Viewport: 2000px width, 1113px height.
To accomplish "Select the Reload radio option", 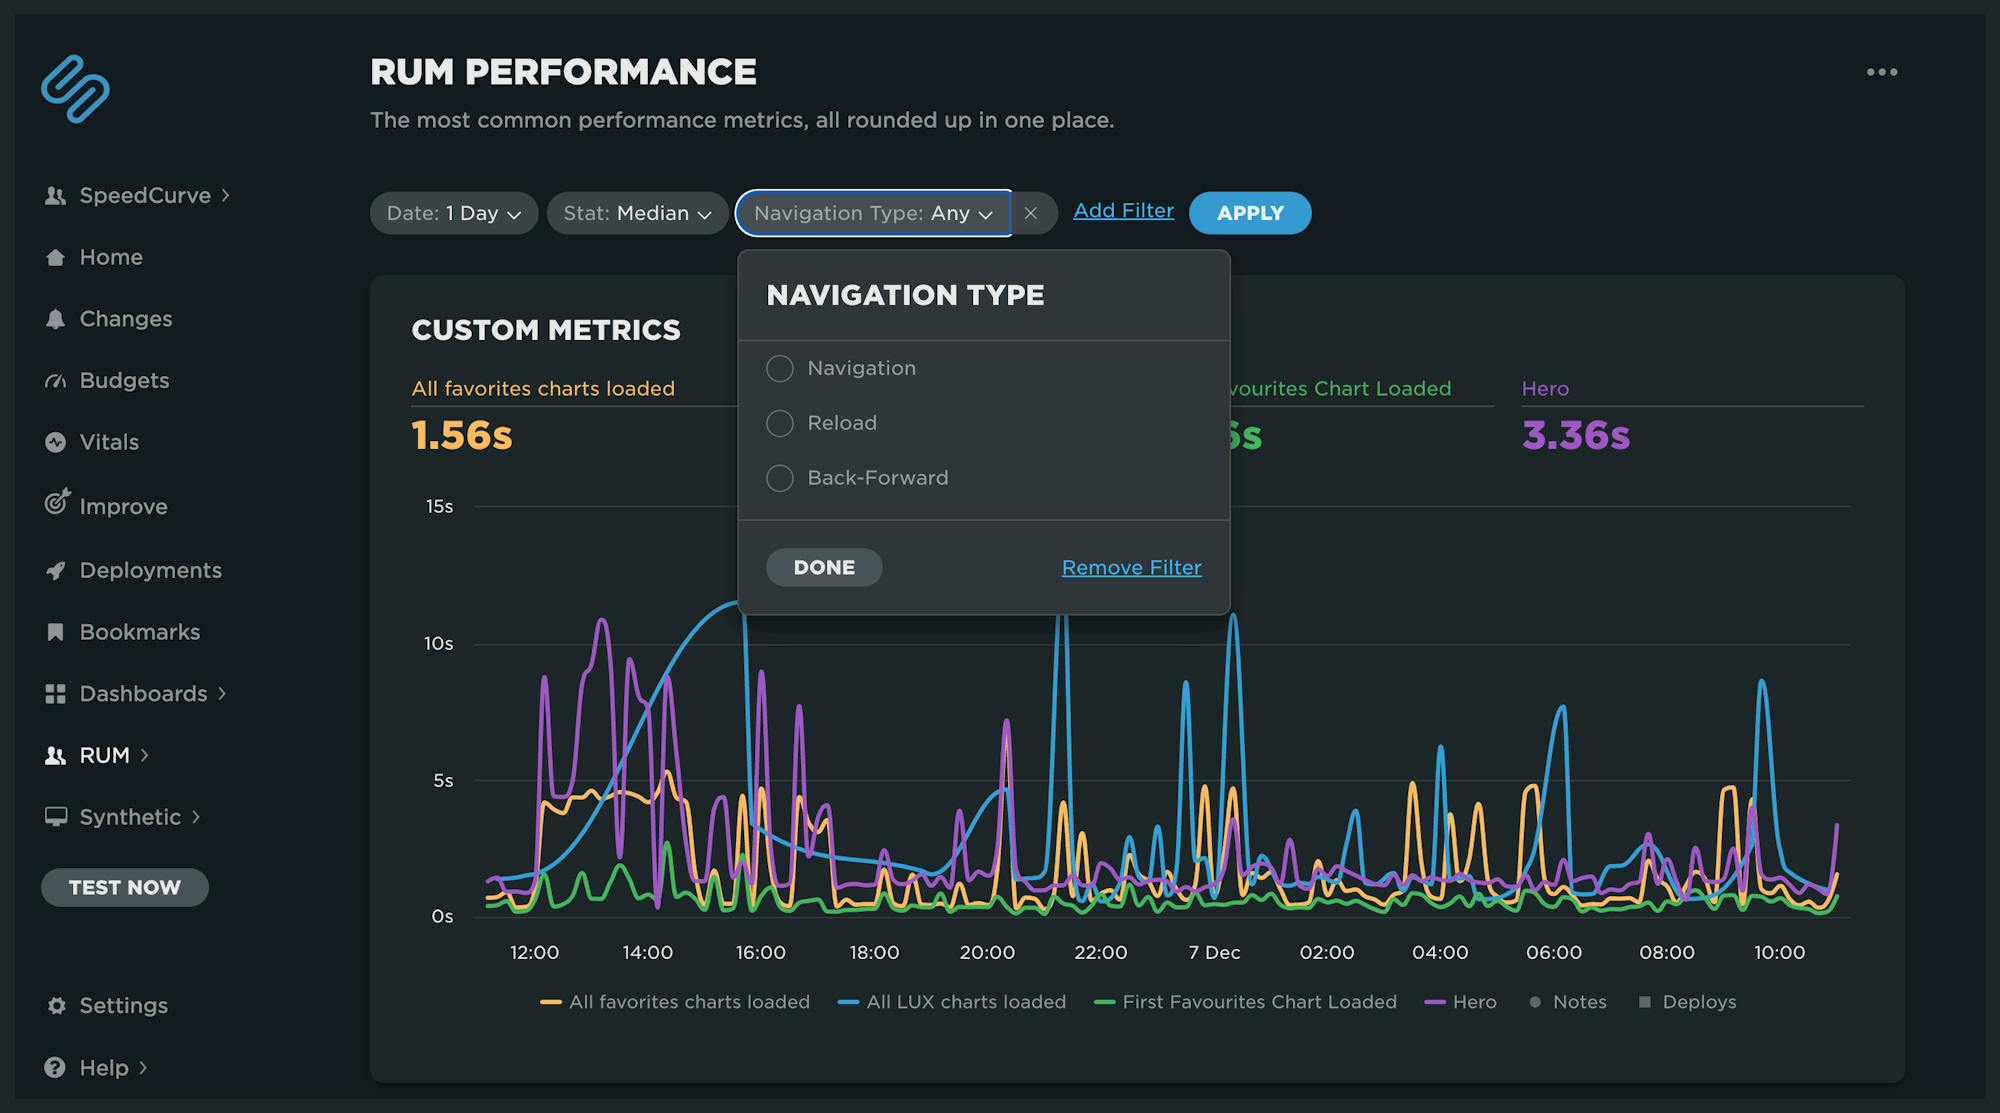I will pyautogui.click(x=780, y=423).
